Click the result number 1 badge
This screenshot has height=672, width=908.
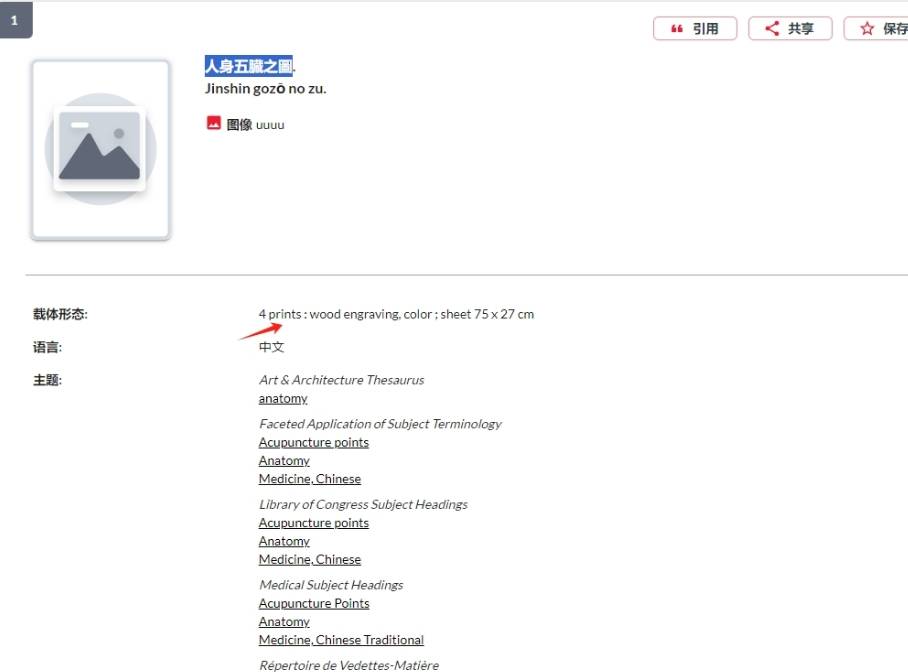(16, 20)
